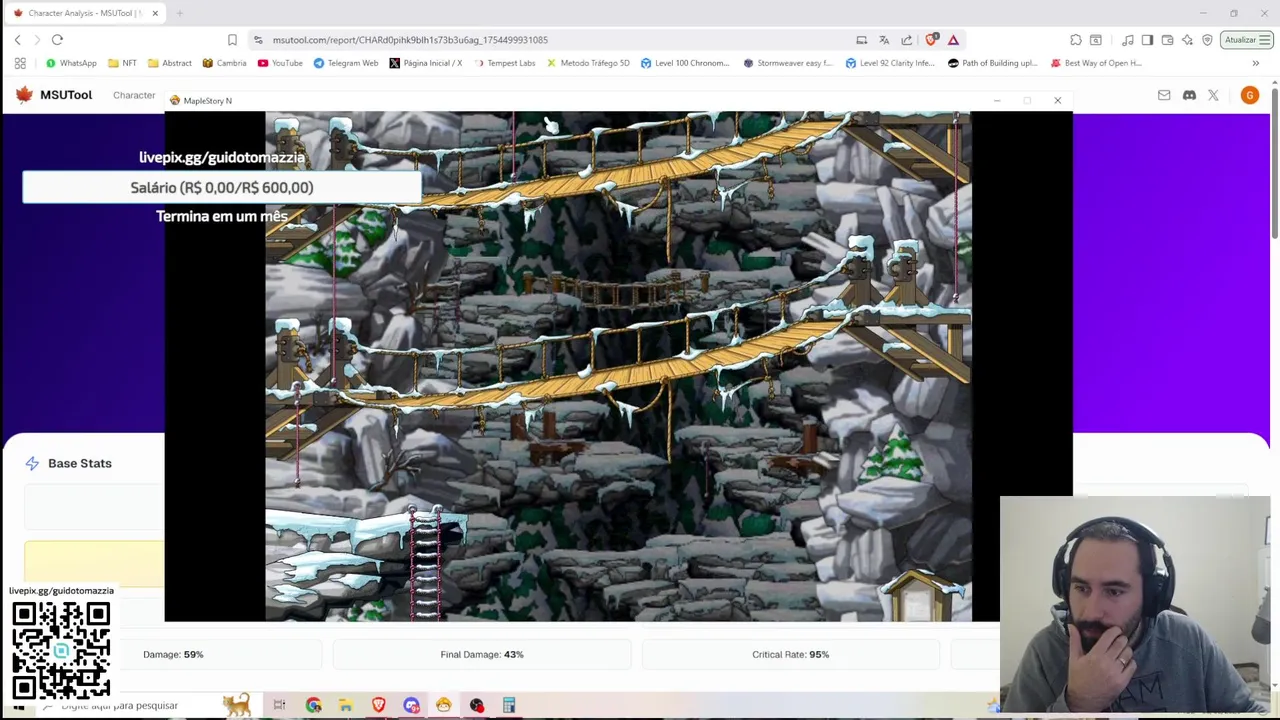
Task: Open the Telegram Web bookmark
Action: click(x=346, y=63)
